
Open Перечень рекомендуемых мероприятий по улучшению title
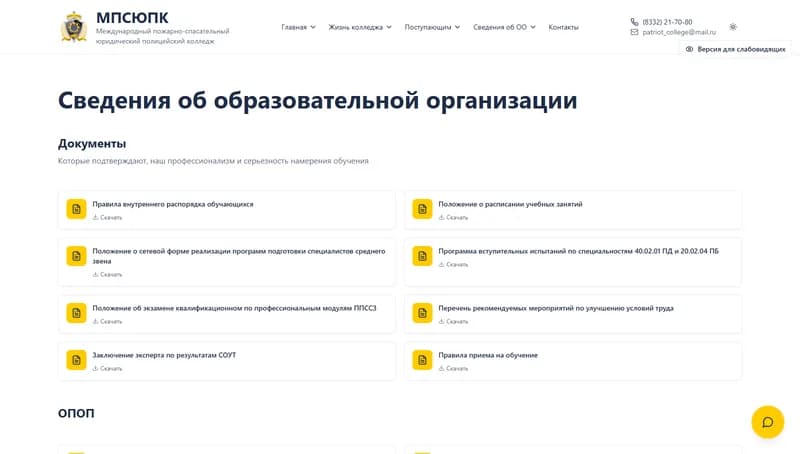point(556,308)
